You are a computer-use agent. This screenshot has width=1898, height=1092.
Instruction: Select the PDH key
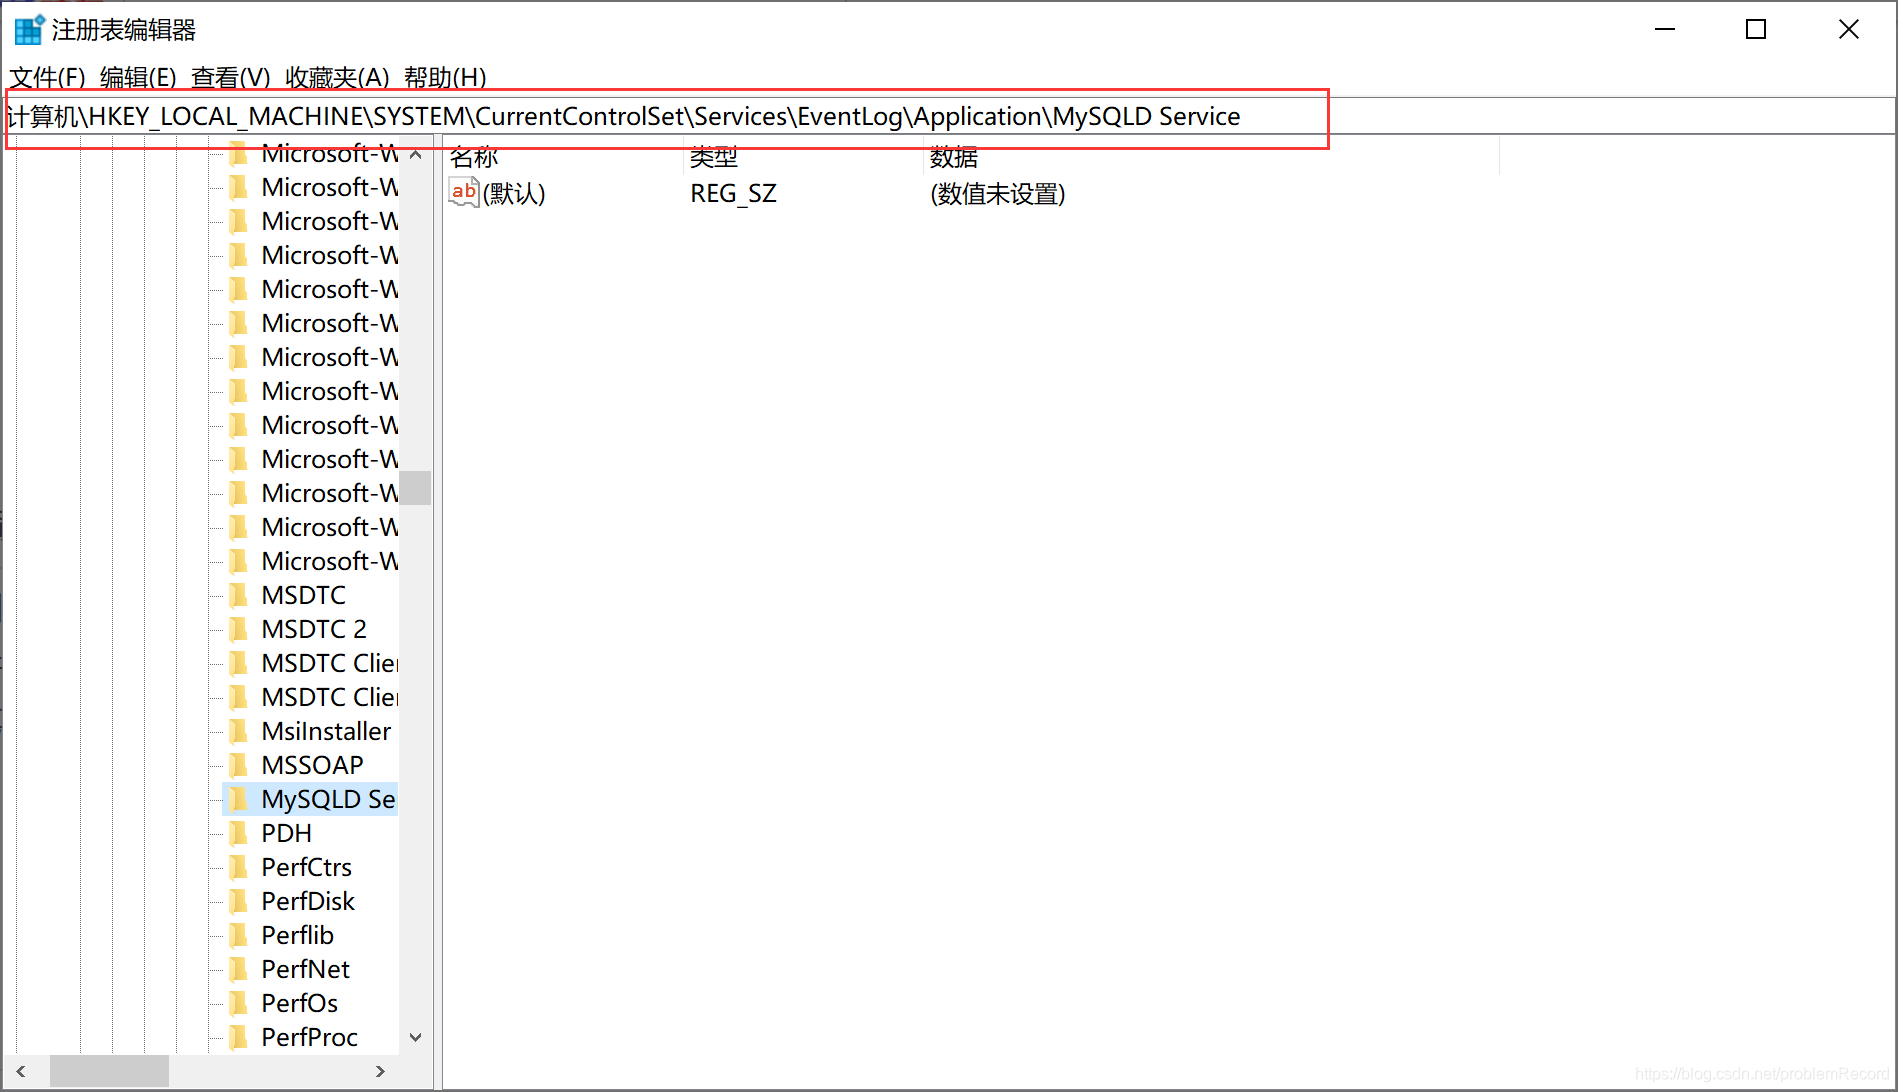[286, 834]
